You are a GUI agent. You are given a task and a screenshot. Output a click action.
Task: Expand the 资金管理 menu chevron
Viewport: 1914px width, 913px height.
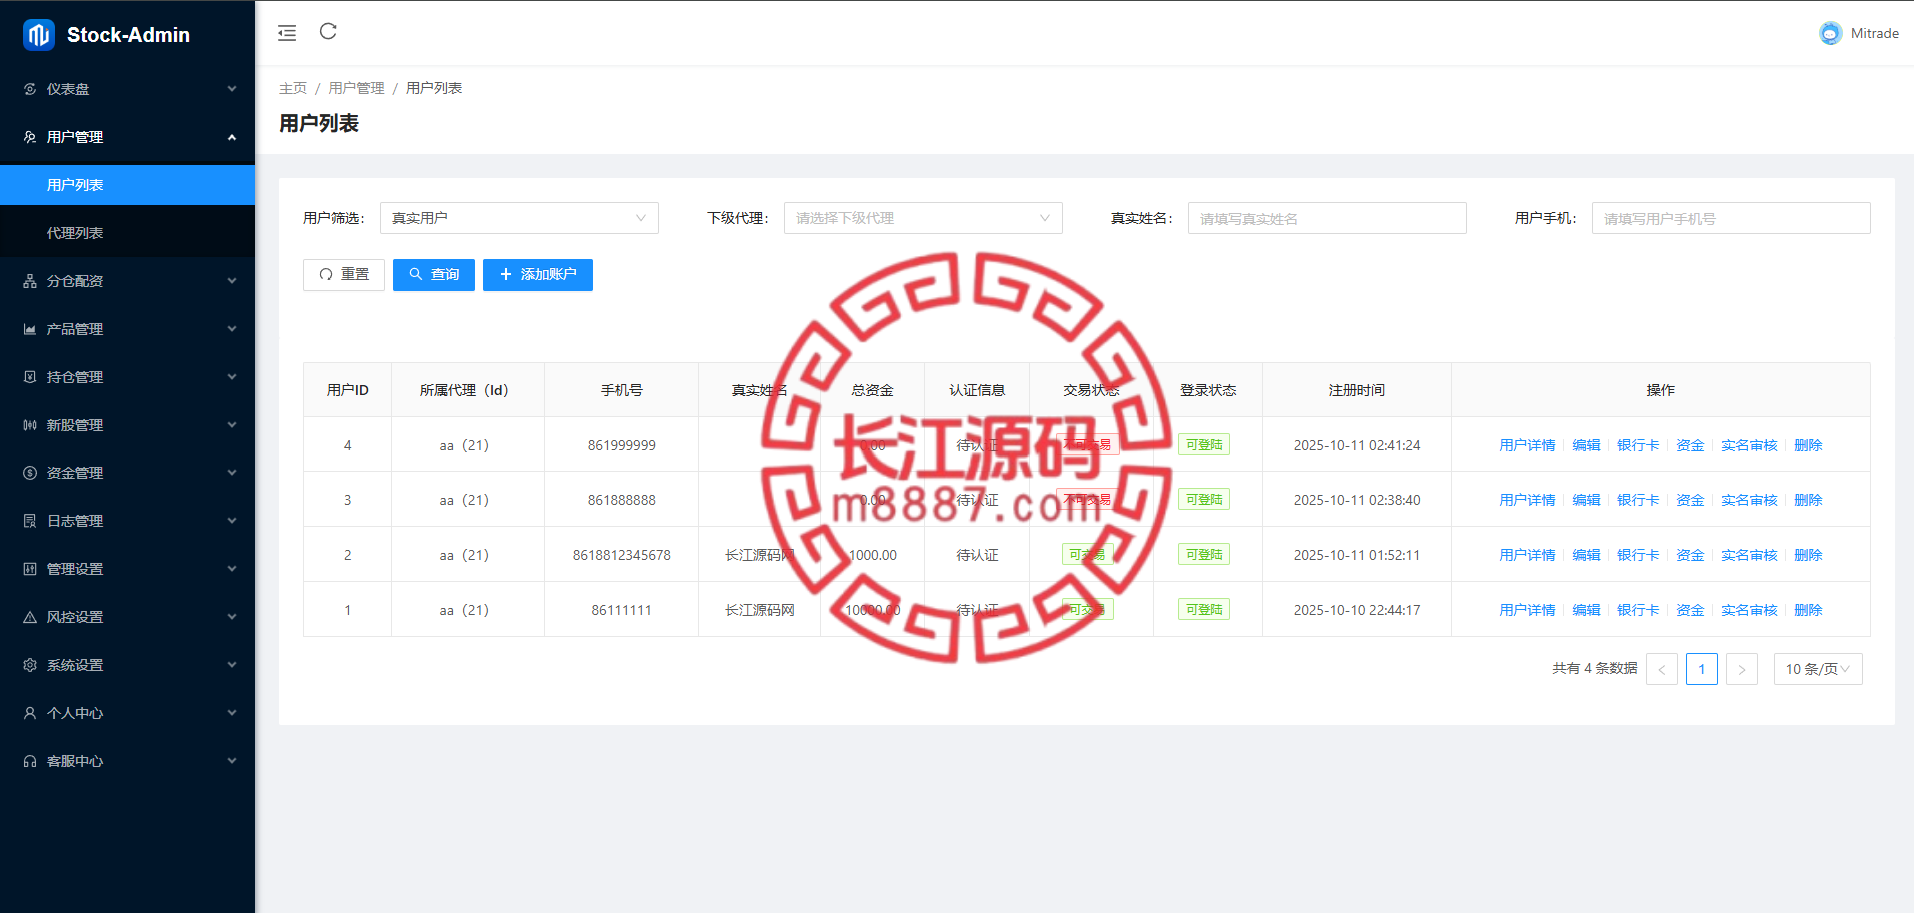(x=232, y=473)
